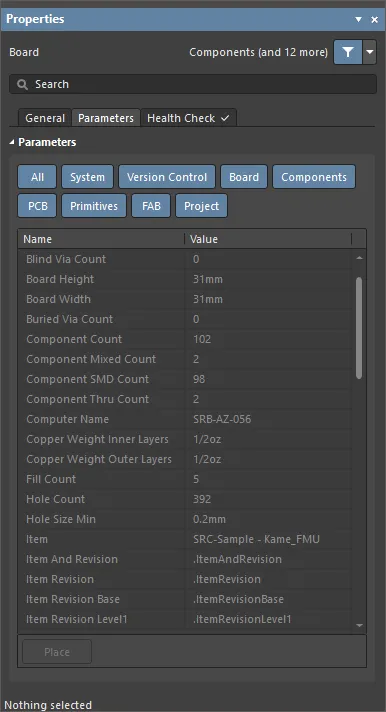Toggle the Board parameter filter
The height and width of the screenshot is (712, 386).
[244, 177]
